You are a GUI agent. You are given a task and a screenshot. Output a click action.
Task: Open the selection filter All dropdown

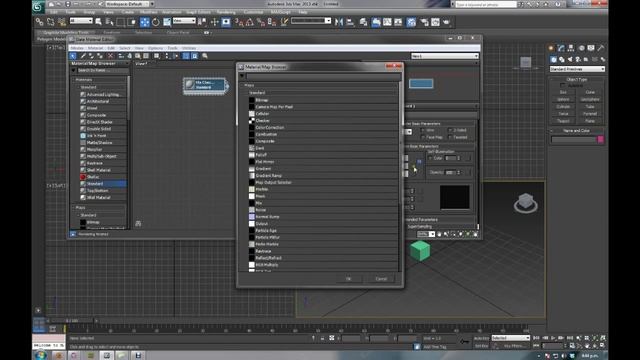81,21
